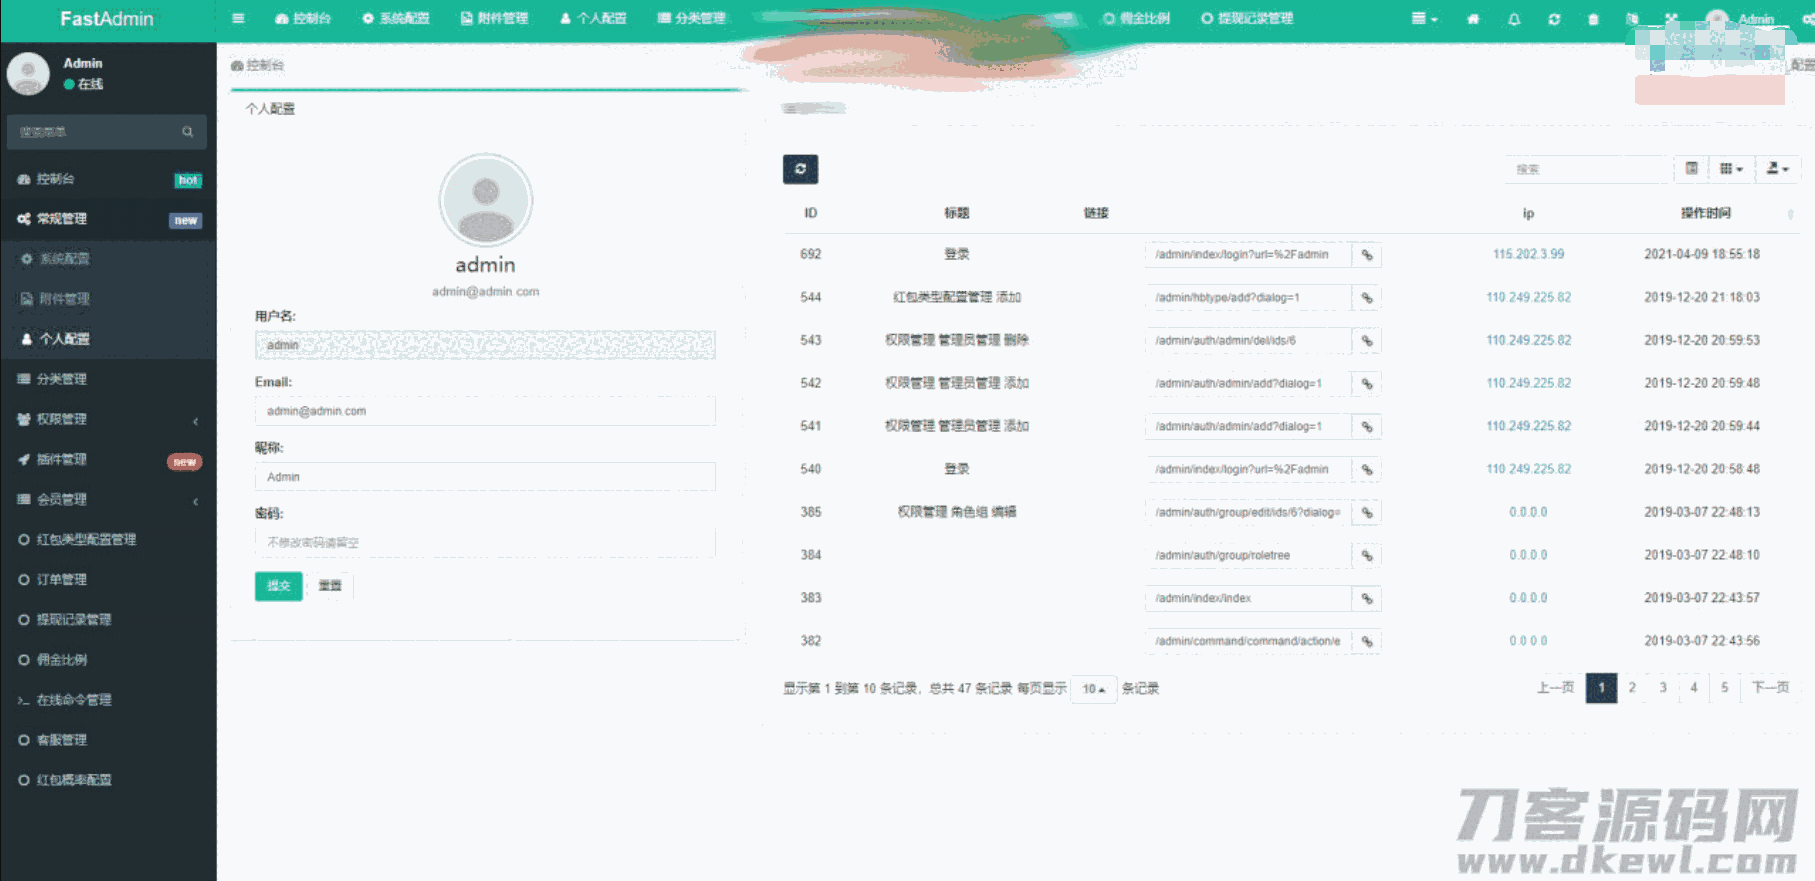Open 系统配置 in the top navigation

coord(396,19)
